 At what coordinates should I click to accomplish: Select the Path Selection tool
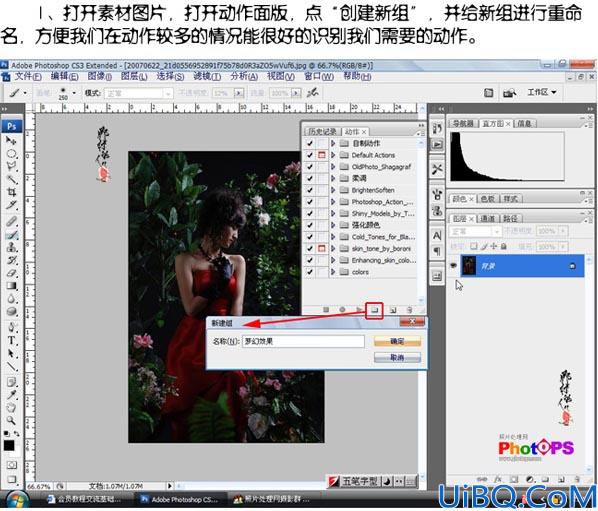(x=11, y=354)
